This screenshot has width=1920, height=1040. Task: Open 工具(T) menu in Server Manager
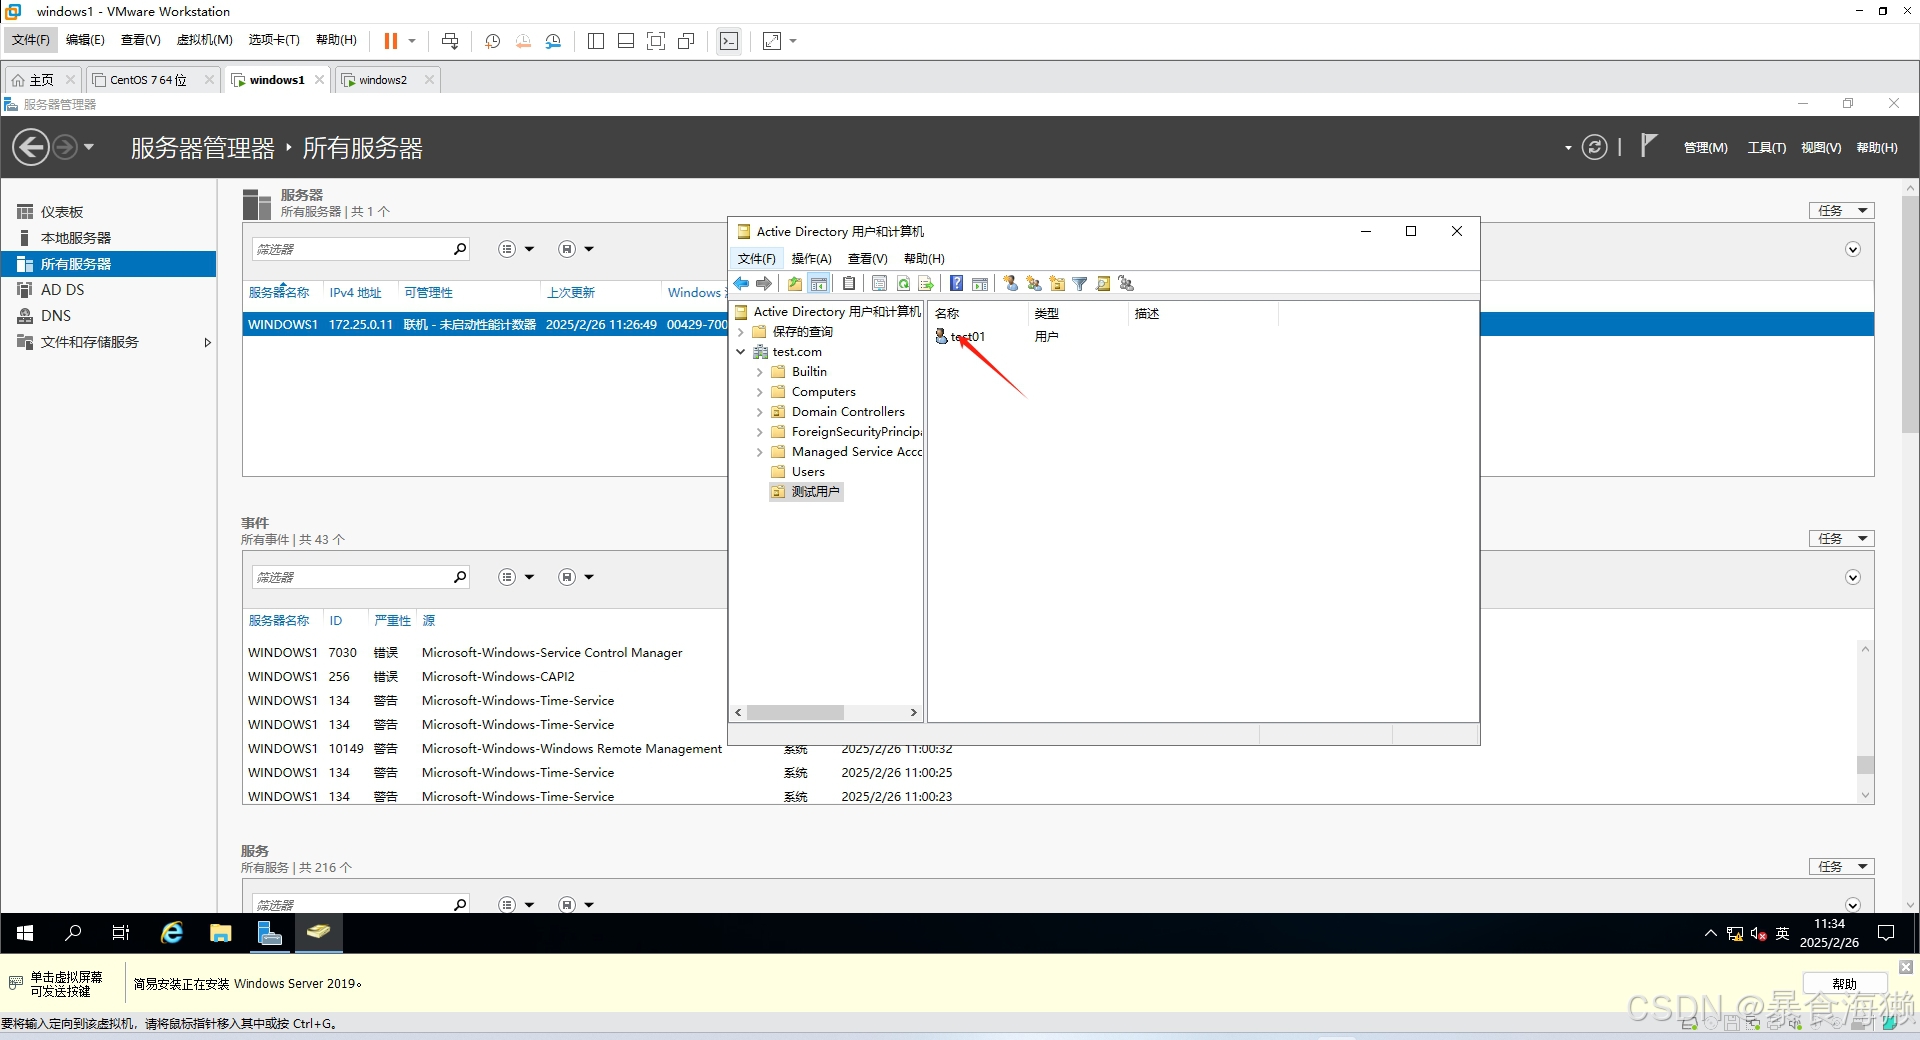(1766, 148)
